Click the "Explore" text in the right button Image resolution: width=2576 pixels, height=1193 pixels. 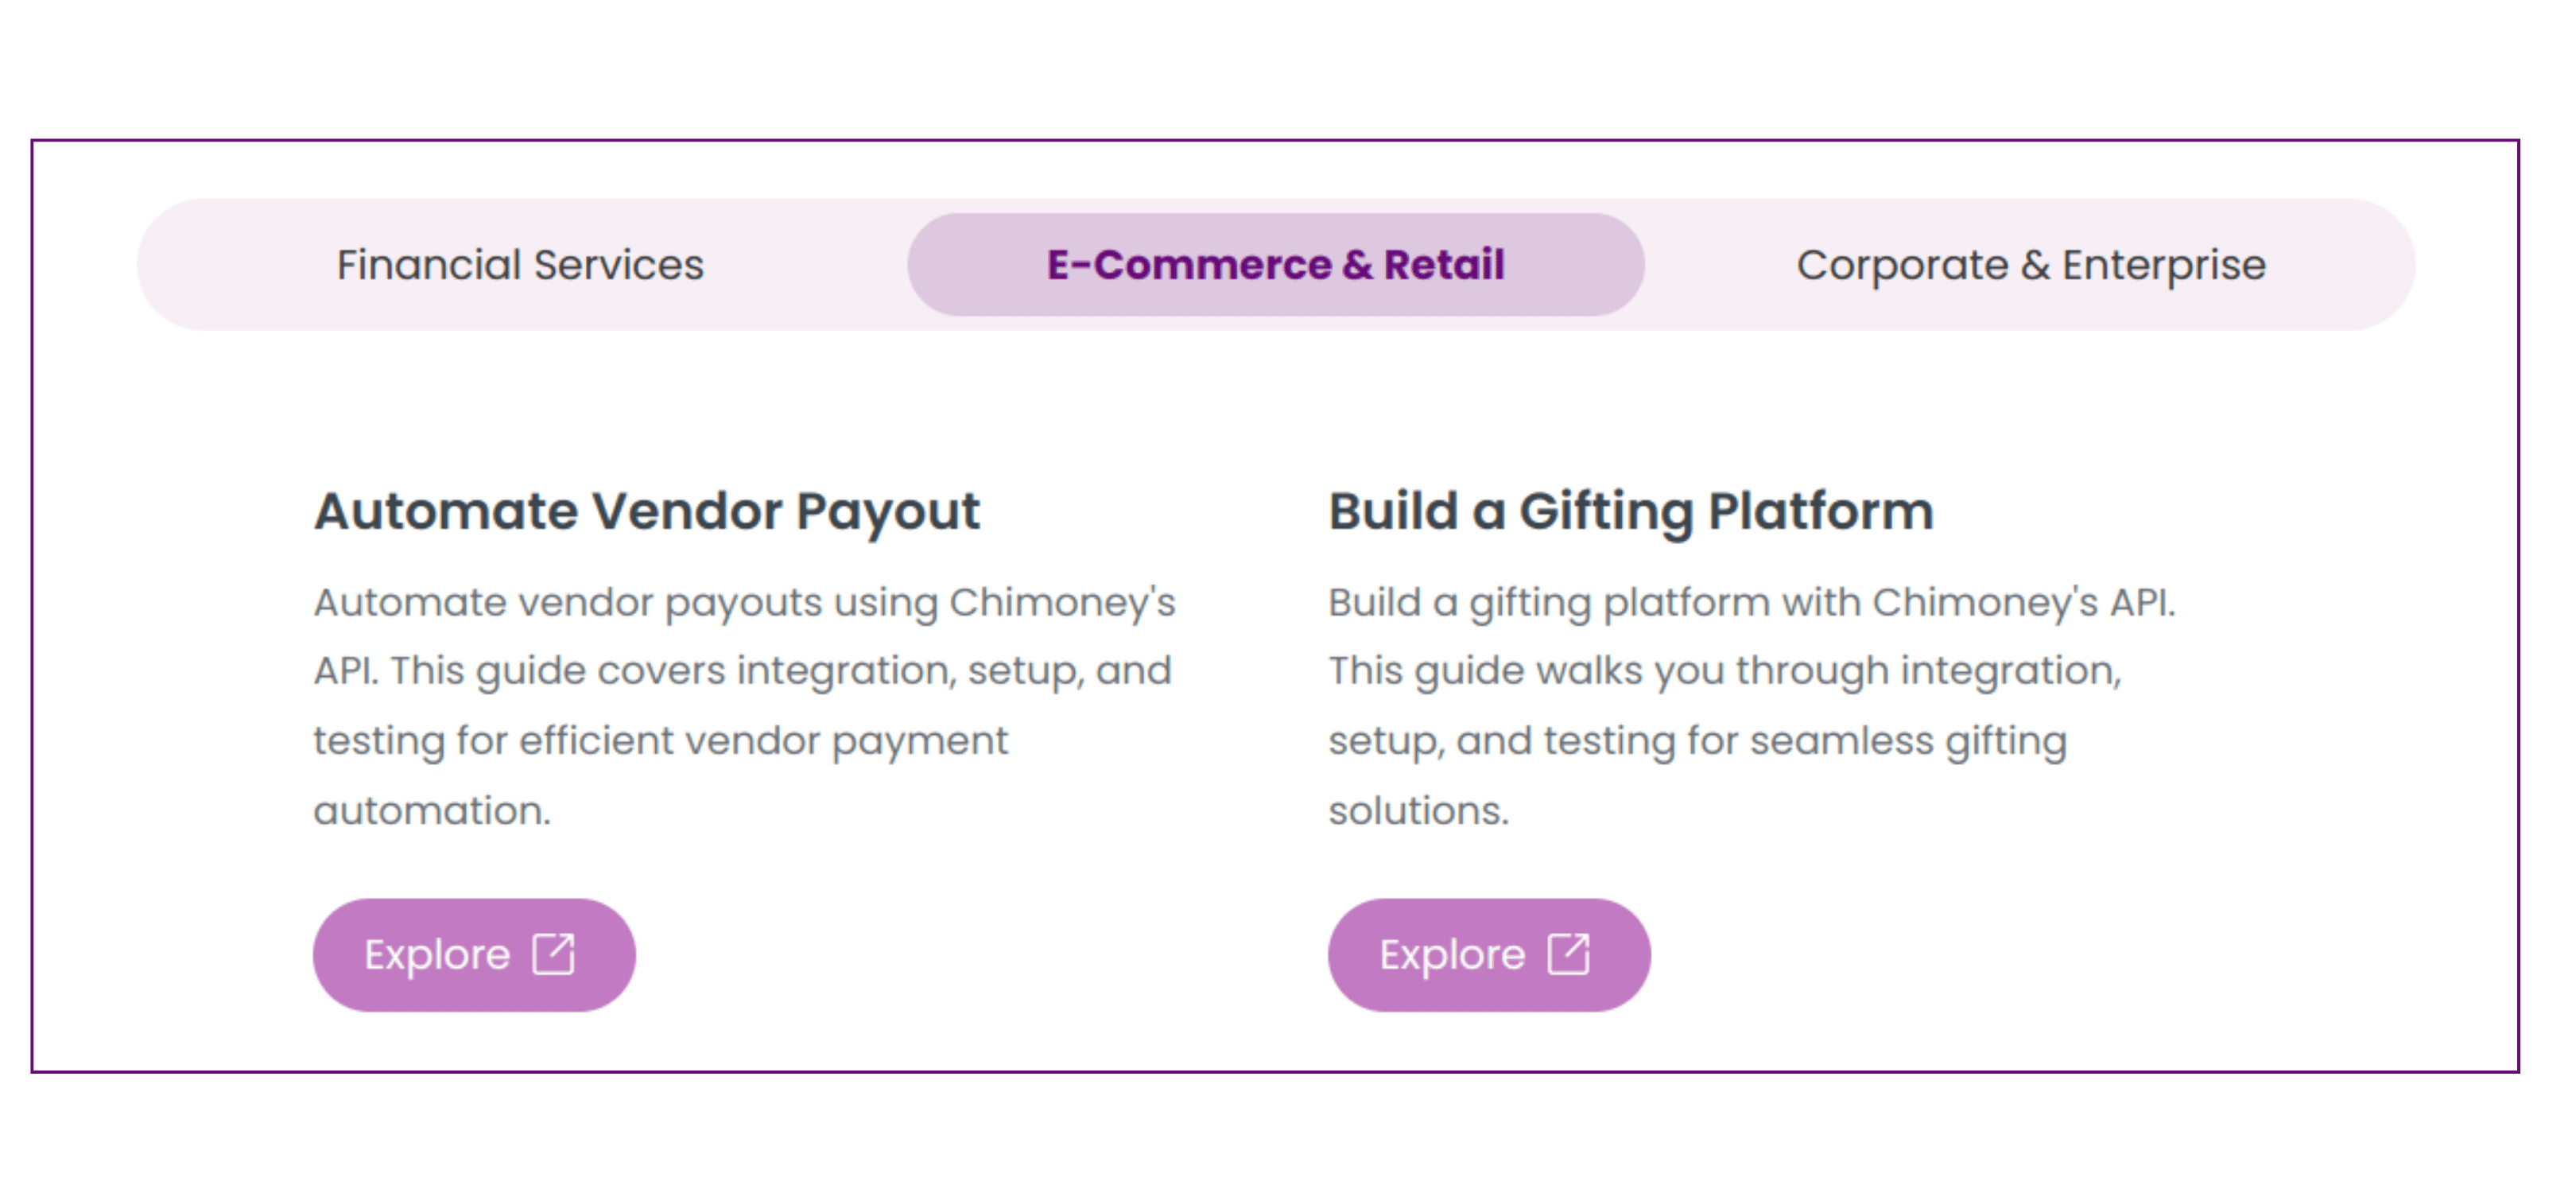(x=1452, y=955)
